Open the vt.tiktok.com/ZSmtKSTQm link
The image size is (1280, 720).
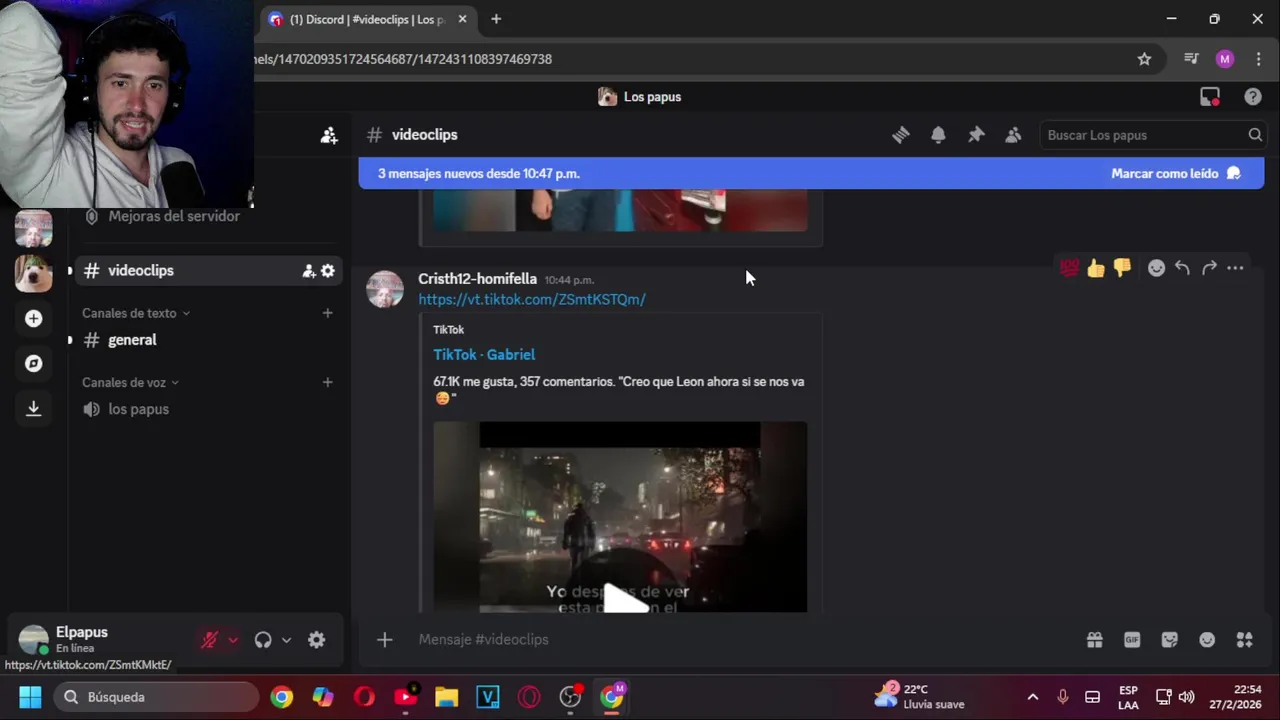coord(532,299)
